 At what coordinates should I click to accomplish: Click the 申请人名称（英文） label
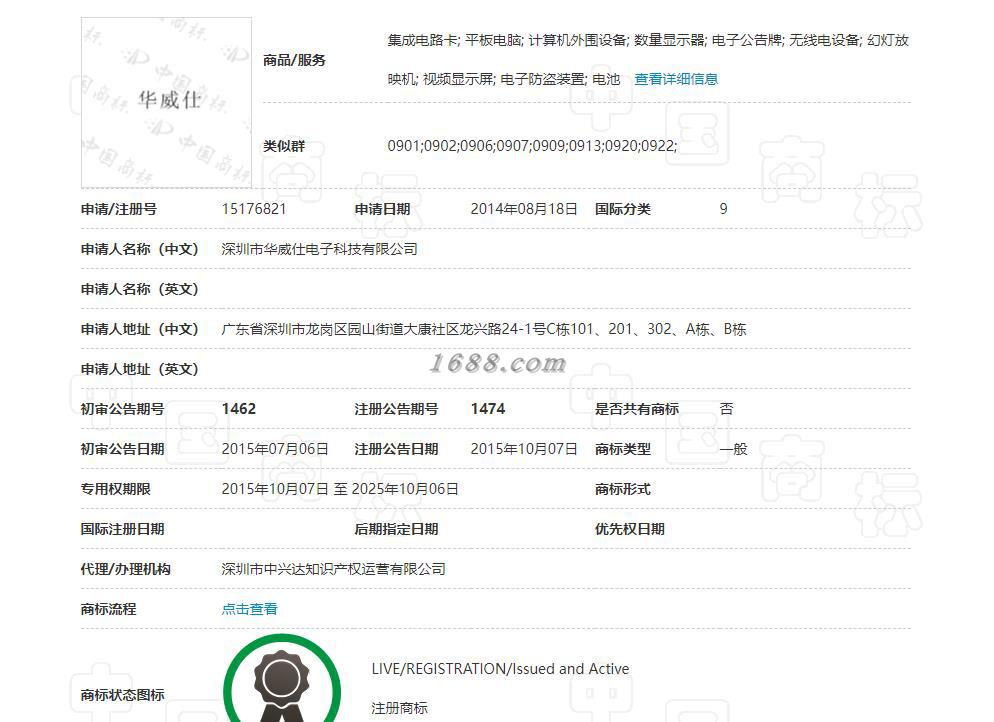[x=139, y=289]
